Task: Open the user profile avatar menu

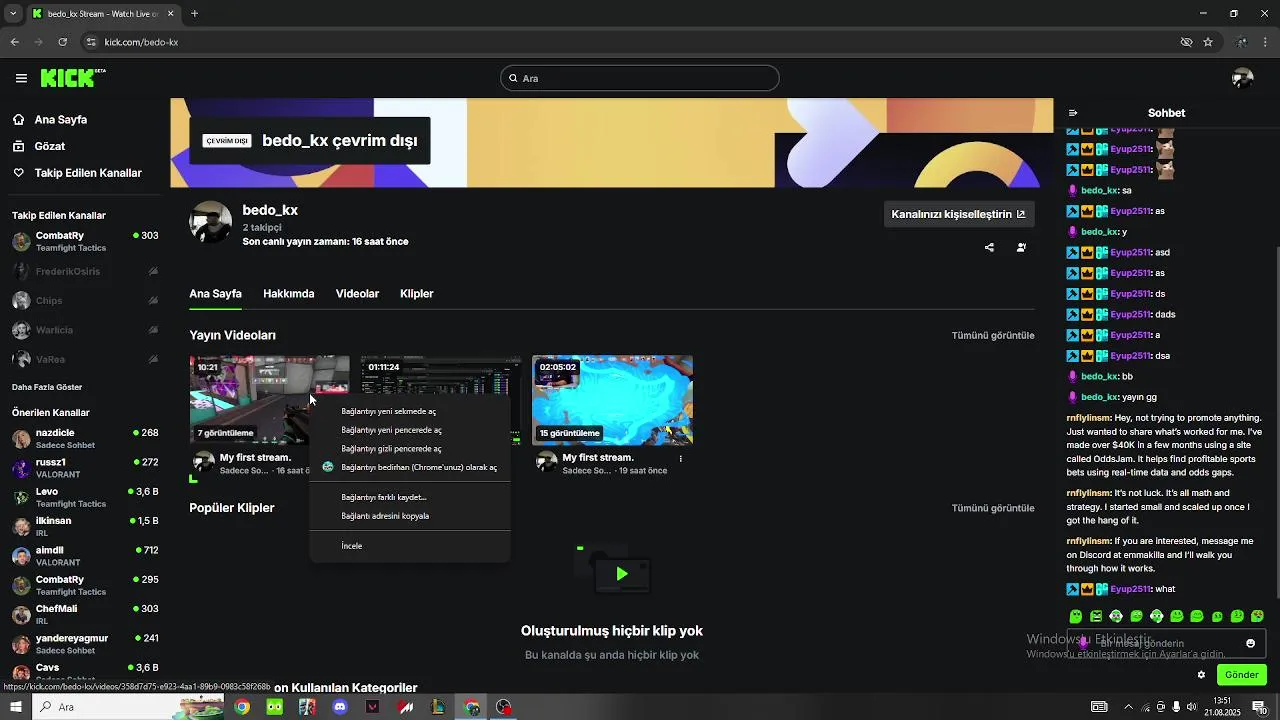Action: point(1243,78)
